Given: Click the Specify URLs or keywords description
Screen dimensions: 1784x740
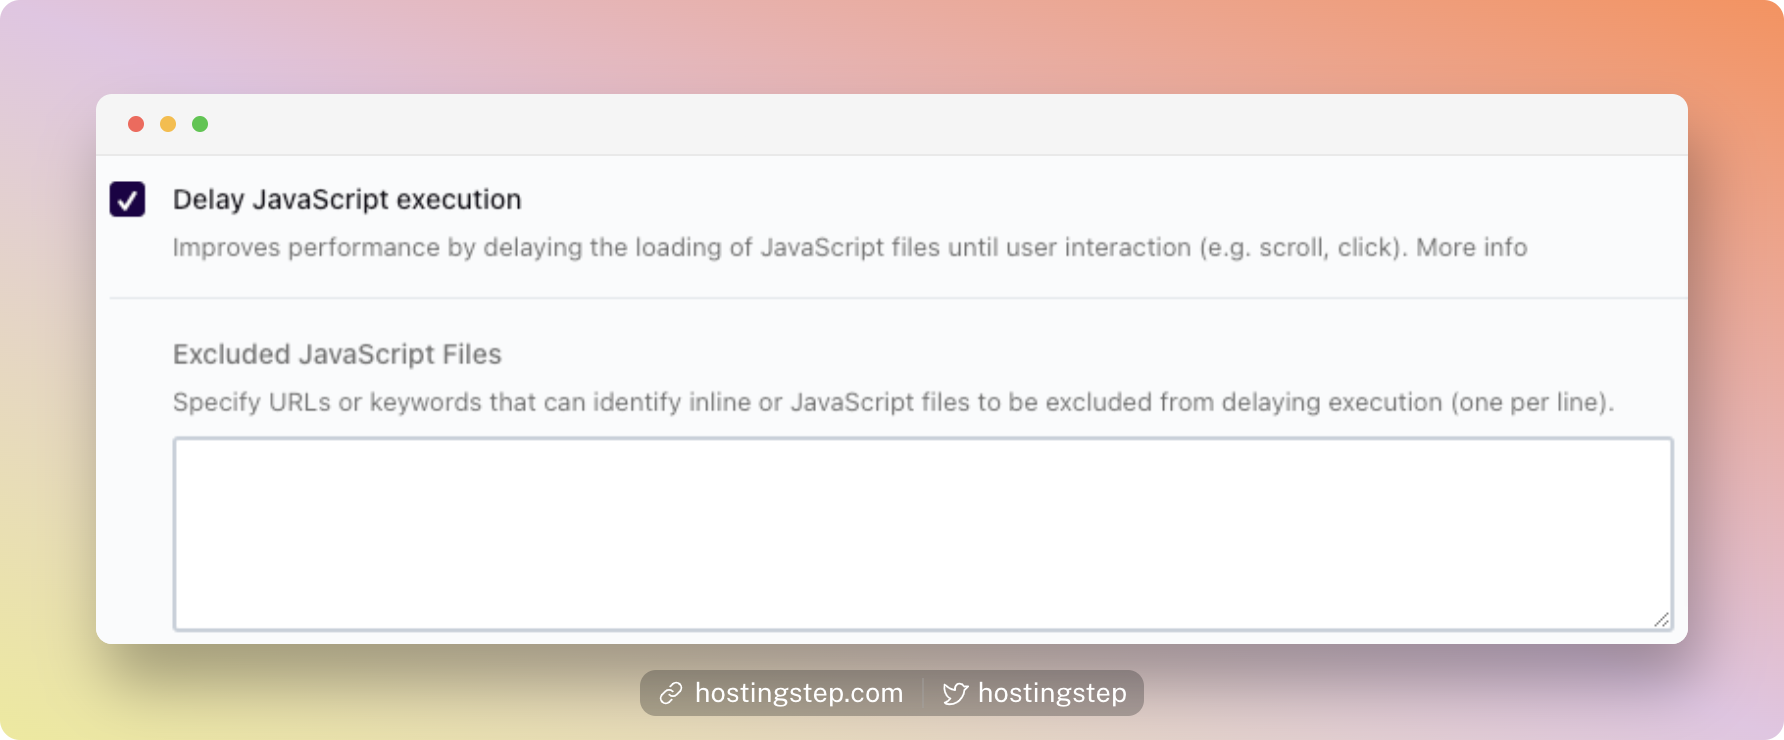Looking at the screenshot, I should point(893,402).
